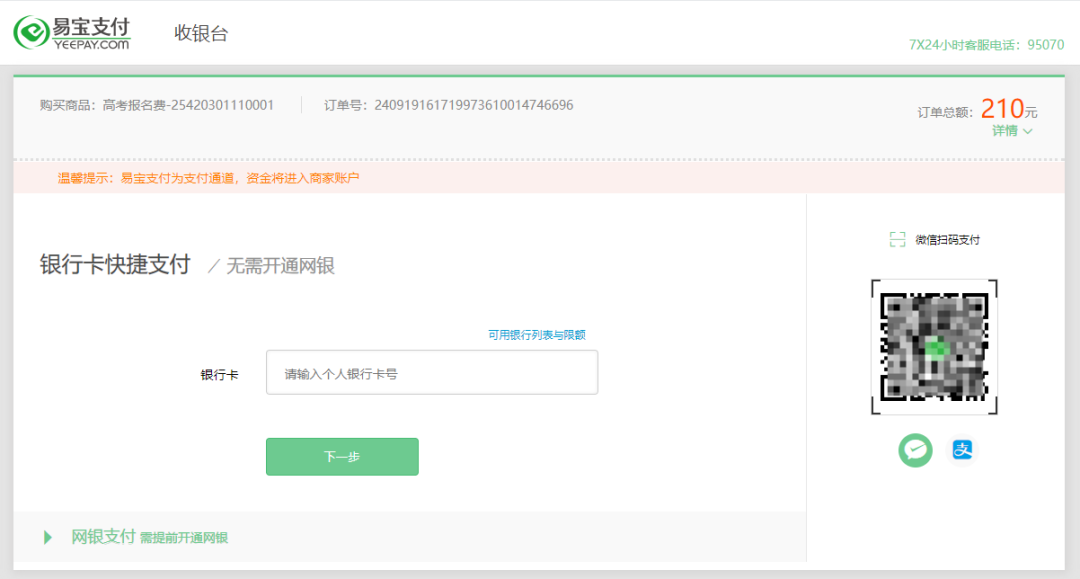The height and width of the screenshot is (579, 1080).
Task: Click the green logo in QR code center
Action: [x=935, y=348]
